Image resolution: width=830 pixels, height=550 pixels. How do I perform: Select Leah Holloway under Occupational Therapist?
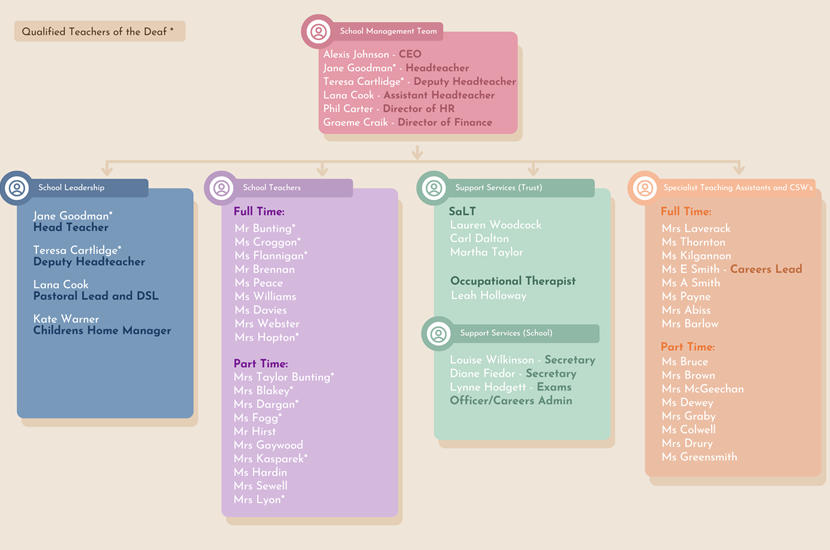pos(488,296)
